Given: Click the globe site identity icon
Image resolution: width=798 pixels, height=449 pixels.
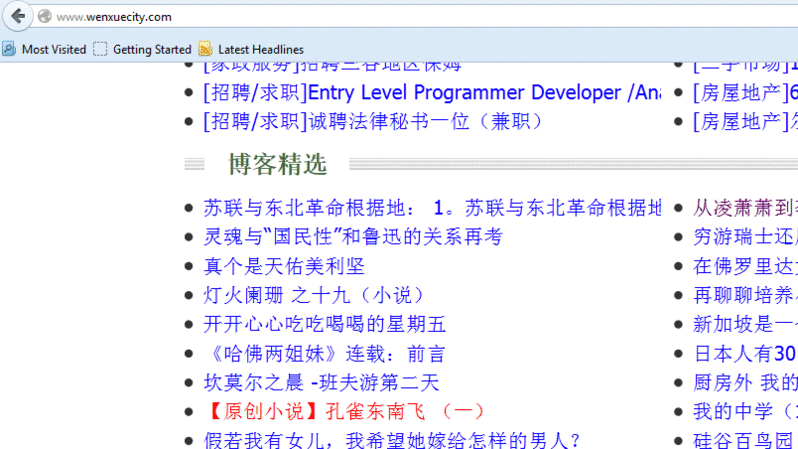Looking at the screenshot, I should [44, 17].
